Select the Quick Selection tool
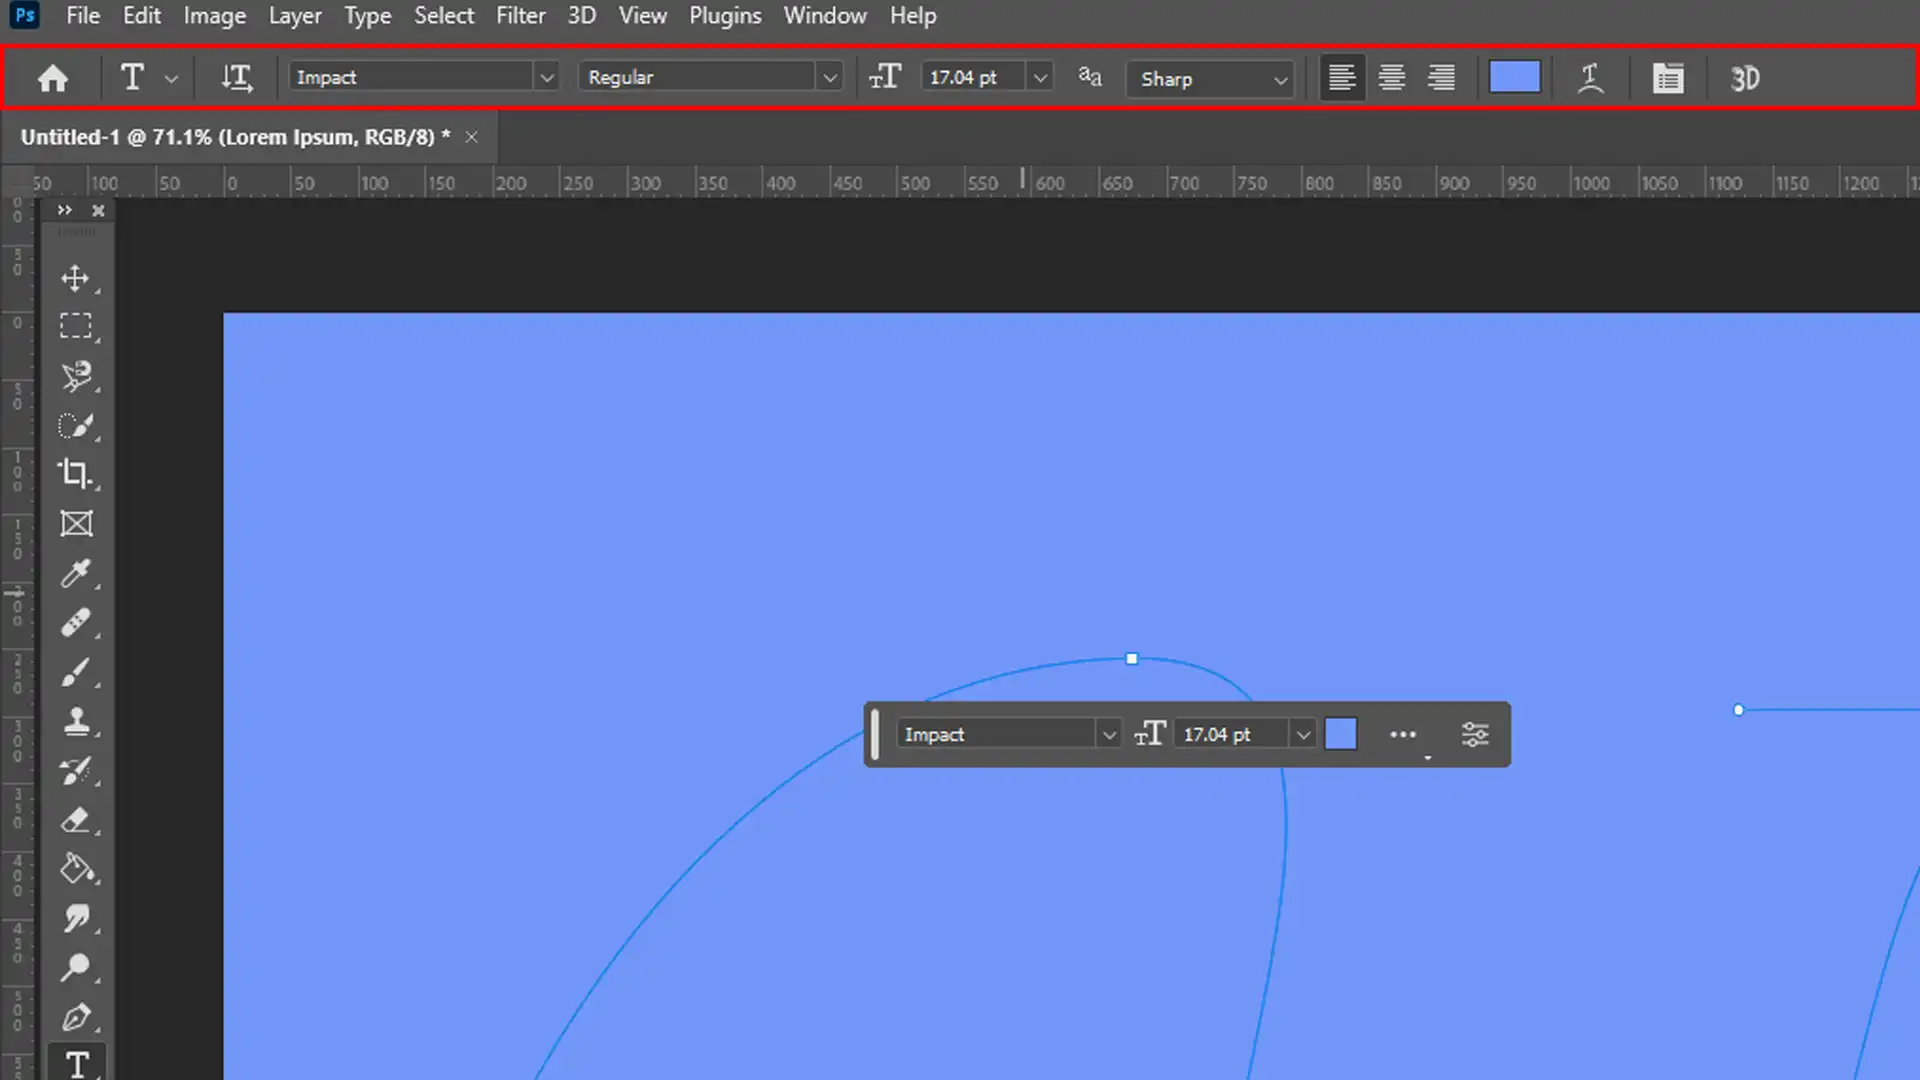 77,425
